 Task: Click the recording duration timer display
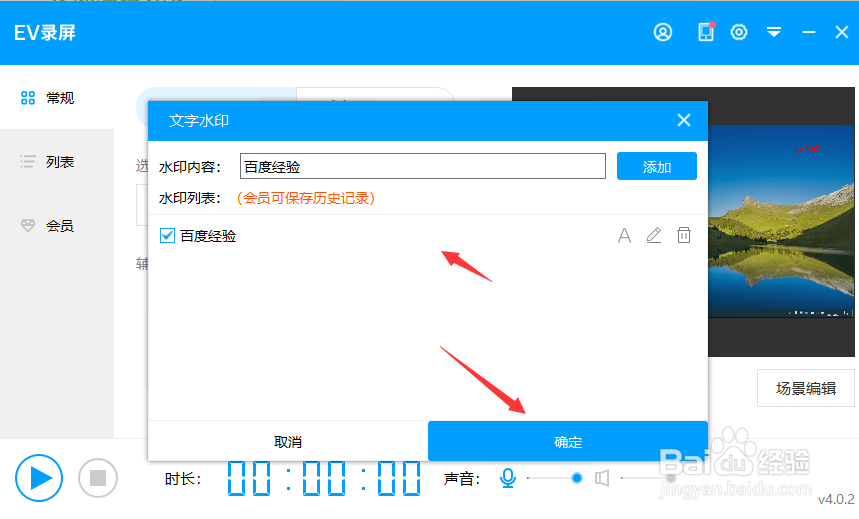point(324,478)
